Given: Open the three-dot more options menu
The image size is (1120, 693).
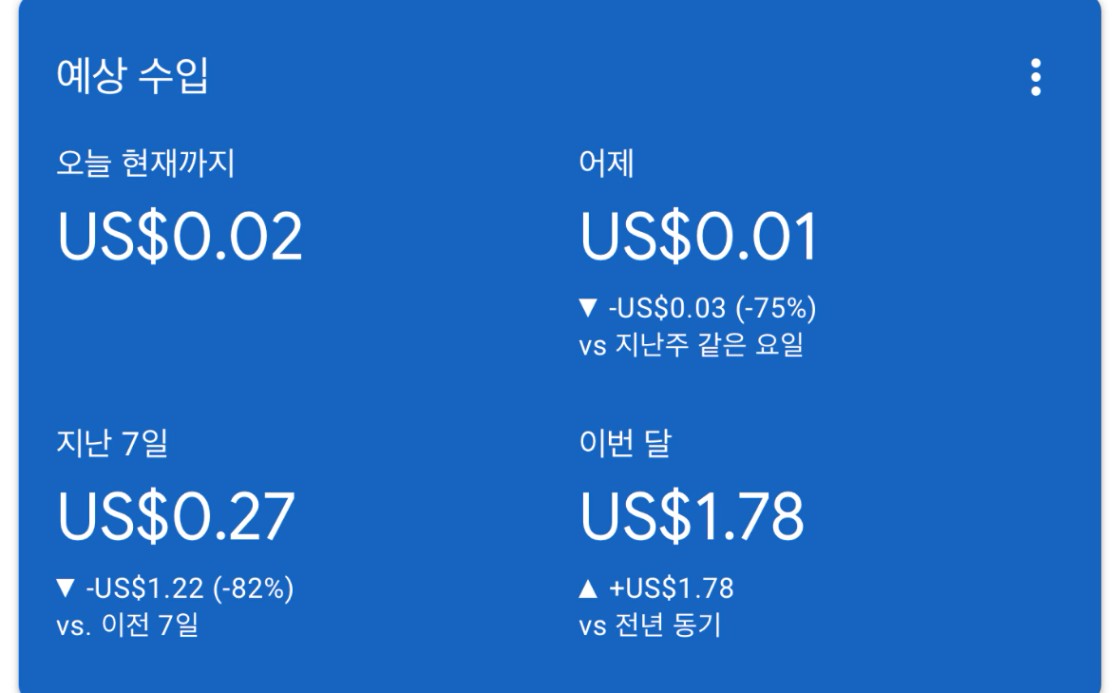Looking at the screenshot, I should click(x=1035, y=78).
